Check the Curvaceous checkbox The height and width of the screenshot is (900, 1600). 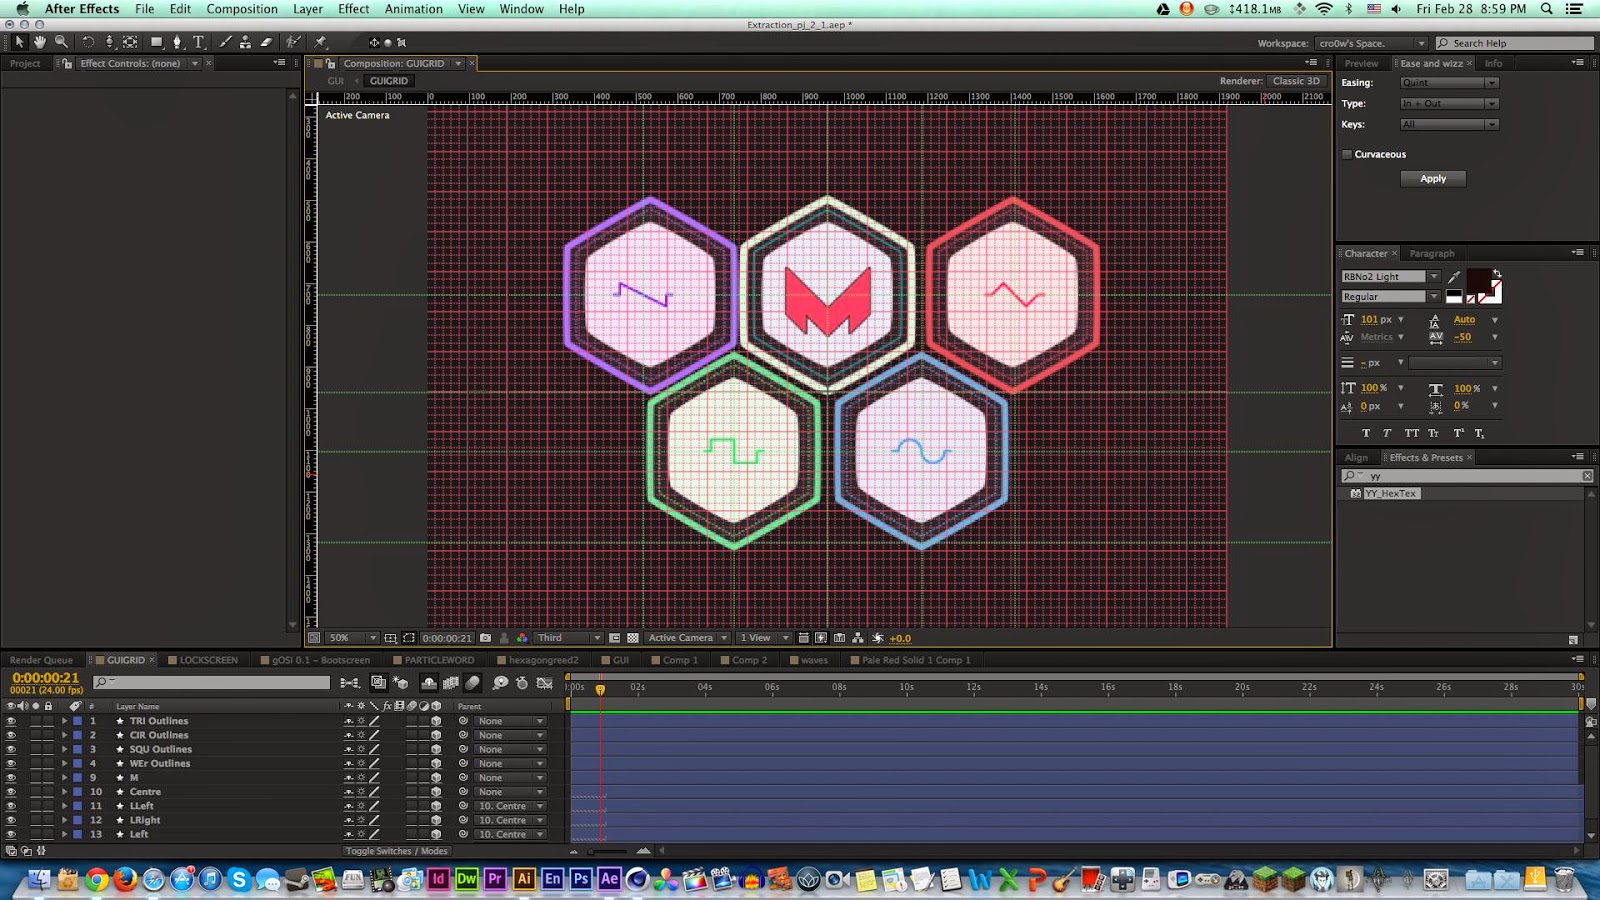pyautogui.click(x=1347, y=154)
